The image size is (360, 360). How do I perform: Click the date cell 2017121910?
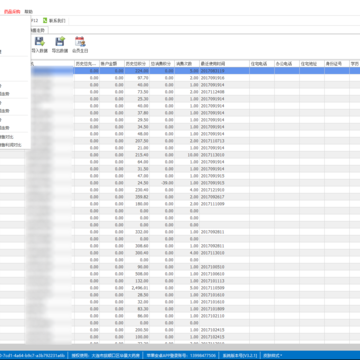pyautogui.click(x=224, y=190)
